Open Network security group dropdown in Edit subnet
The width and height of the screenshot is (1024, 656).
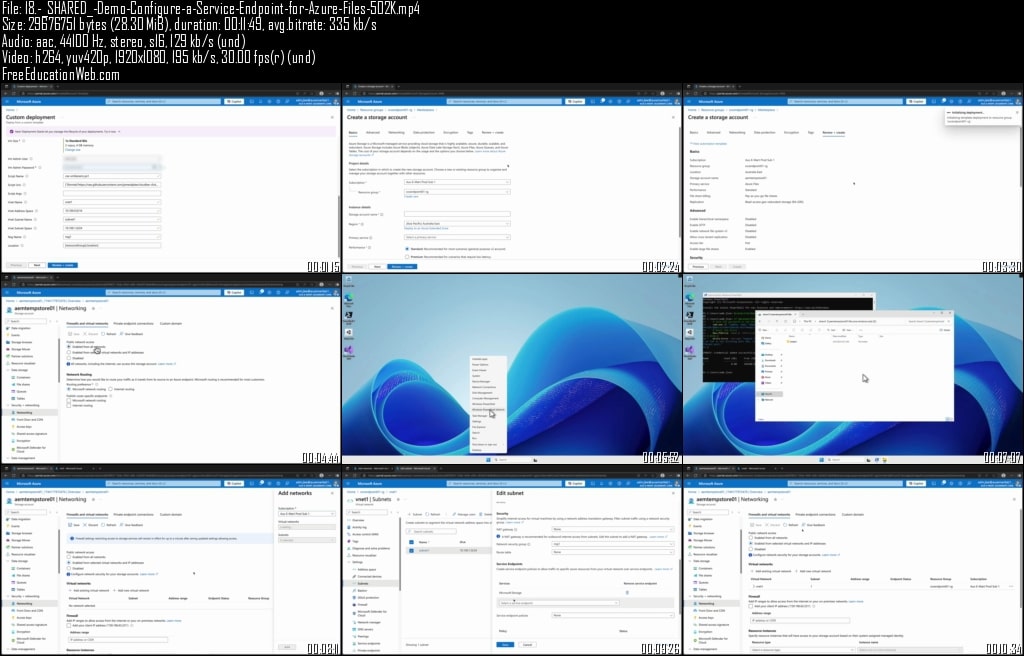click(612, 544)
